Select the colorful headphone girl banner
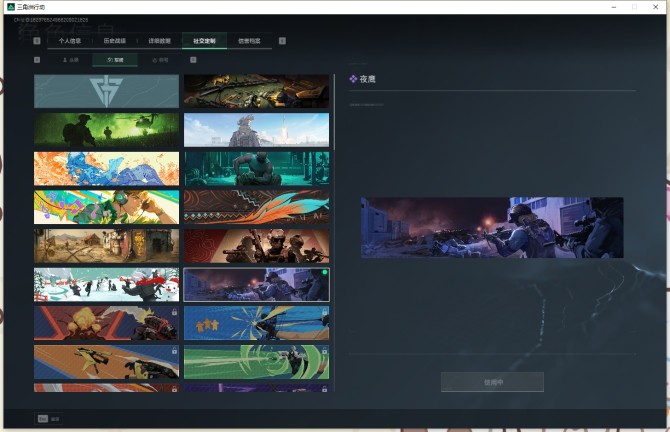This screenshot has height=432, width=670. click(x=106, y=207)
